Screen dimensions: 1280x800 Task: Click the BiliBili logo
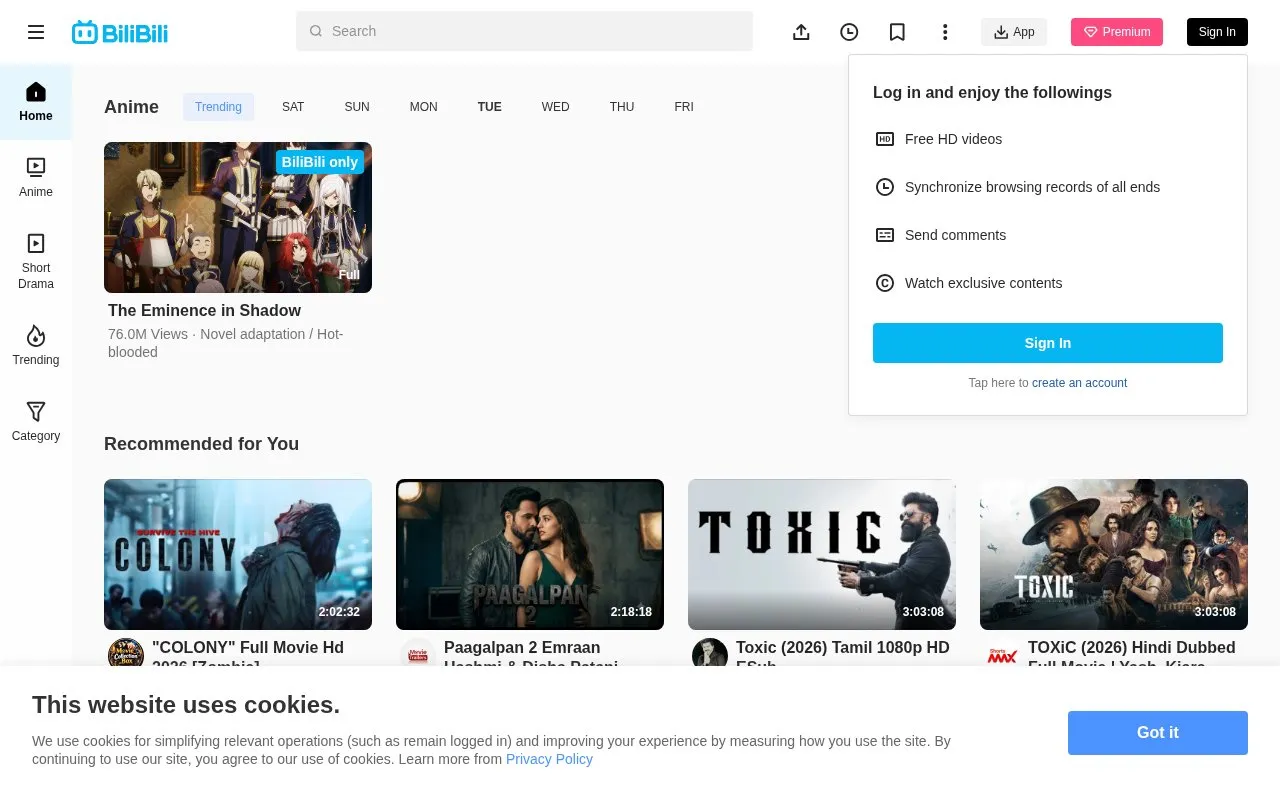click(120, 32)
